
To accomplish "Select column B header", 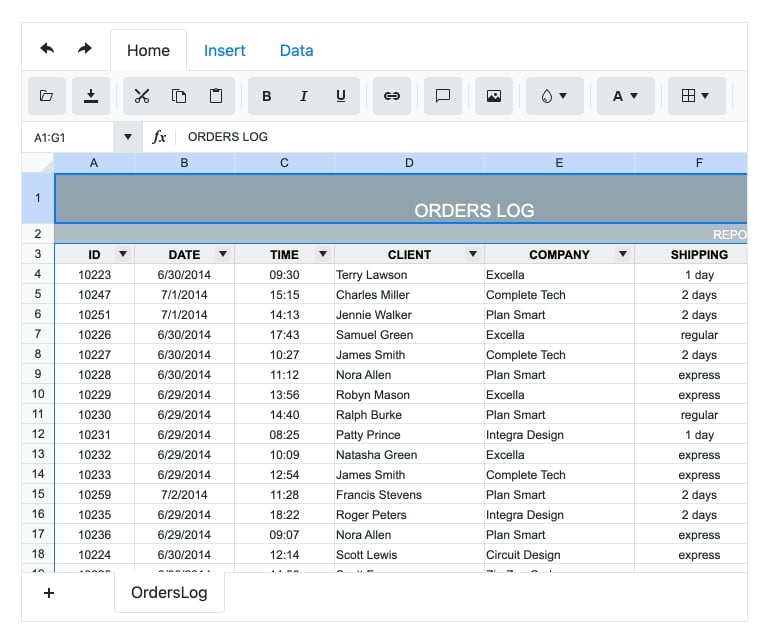I will coord(184,163).
